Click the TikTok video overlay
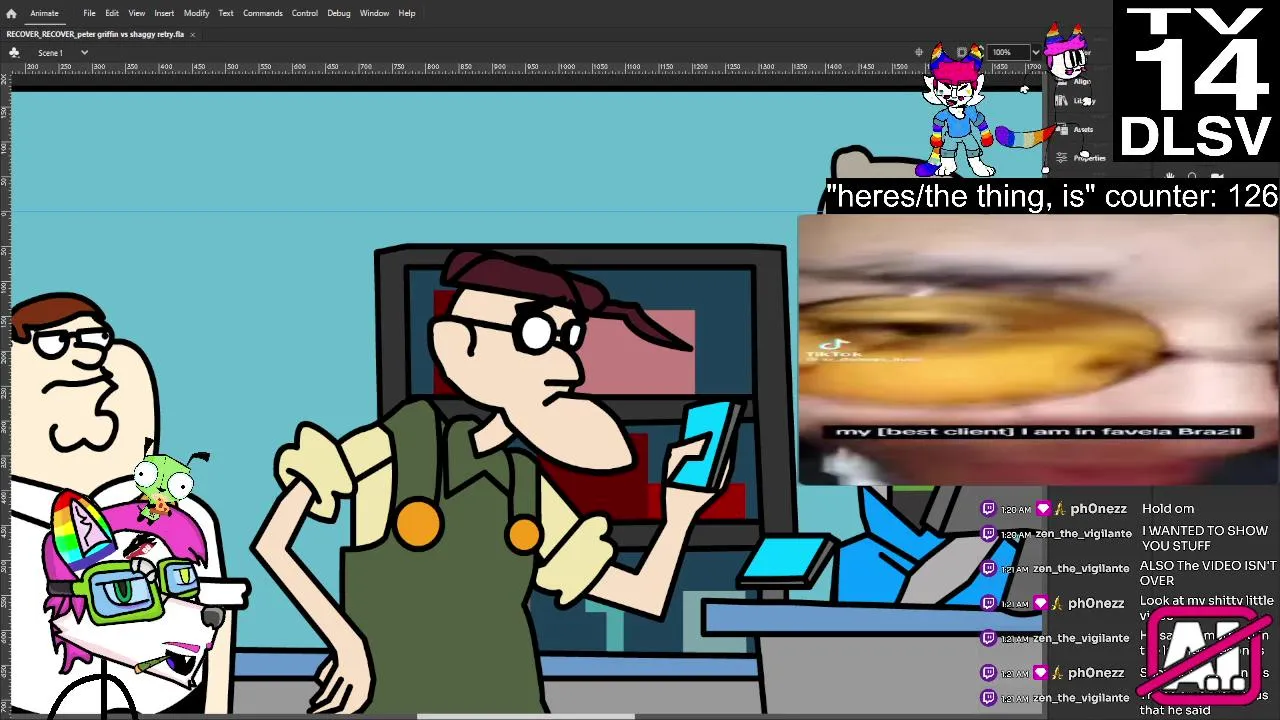Image resolution: width=1280 pixels, height=720 pixels. [1038, 350]
